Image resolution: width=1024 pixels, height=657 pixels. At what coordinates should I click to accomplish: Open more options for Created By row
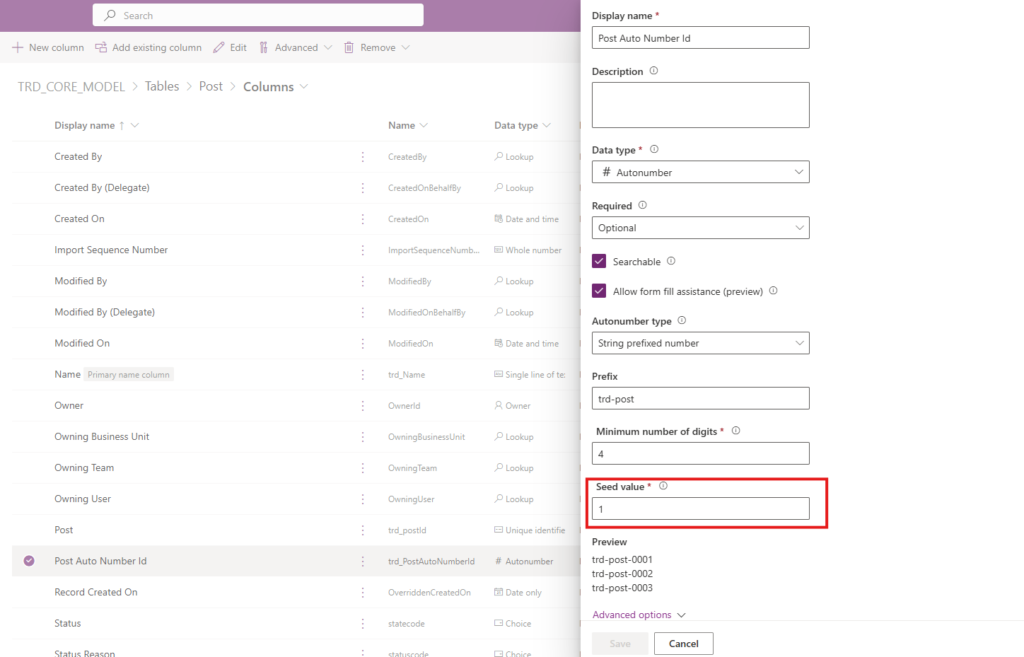pos(363,157)
